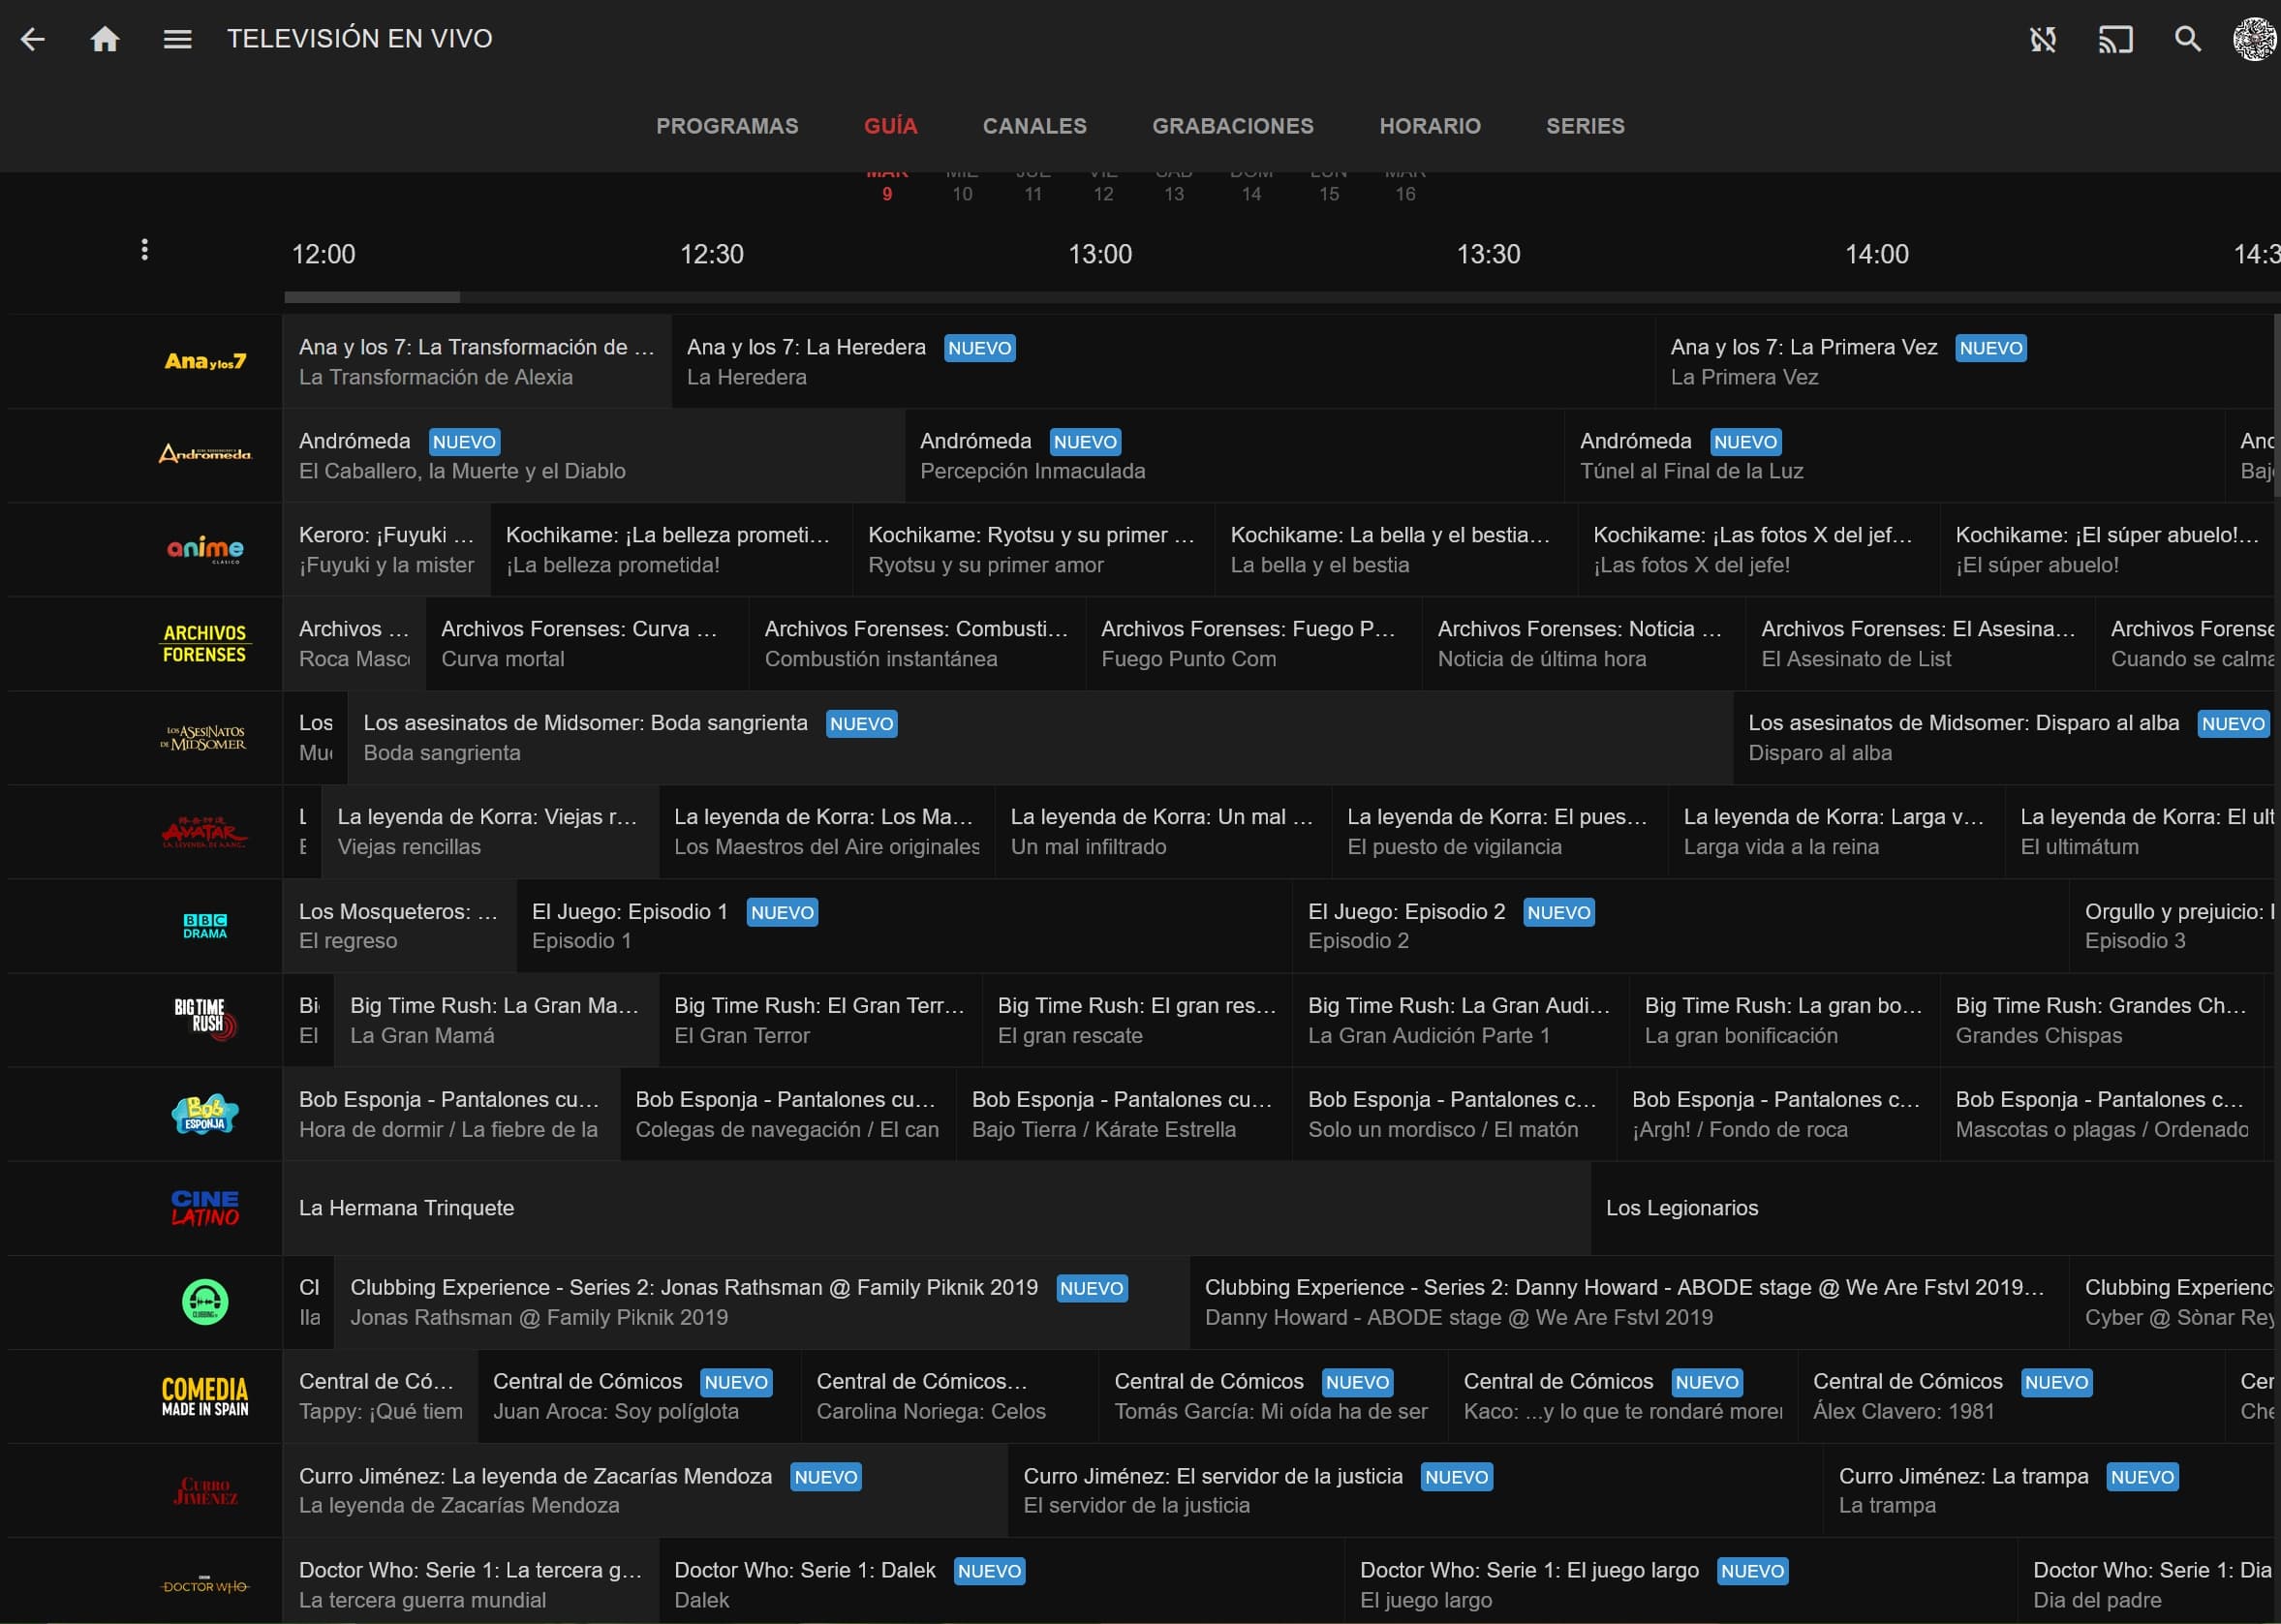Open guide options three-dot menu
Screen dimensions: 2281x1624
(x=145, y=250)
